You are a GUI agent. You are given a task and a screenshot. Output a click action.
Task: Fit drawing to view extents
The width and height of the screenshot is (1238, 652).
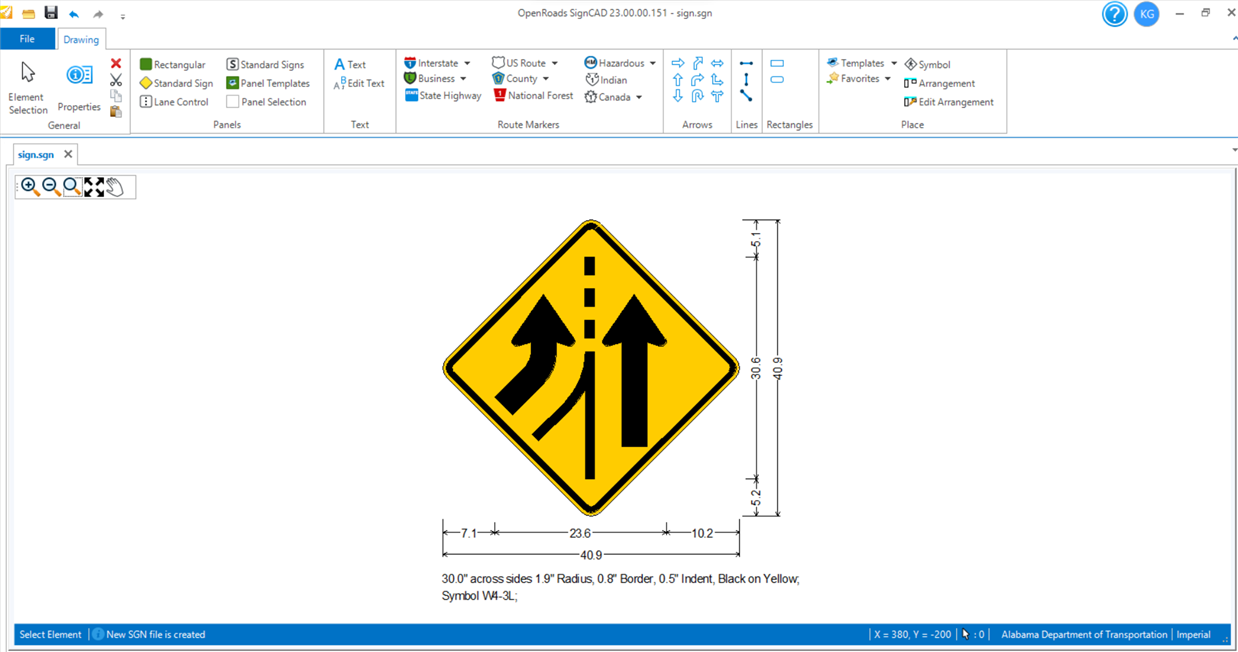94,187
